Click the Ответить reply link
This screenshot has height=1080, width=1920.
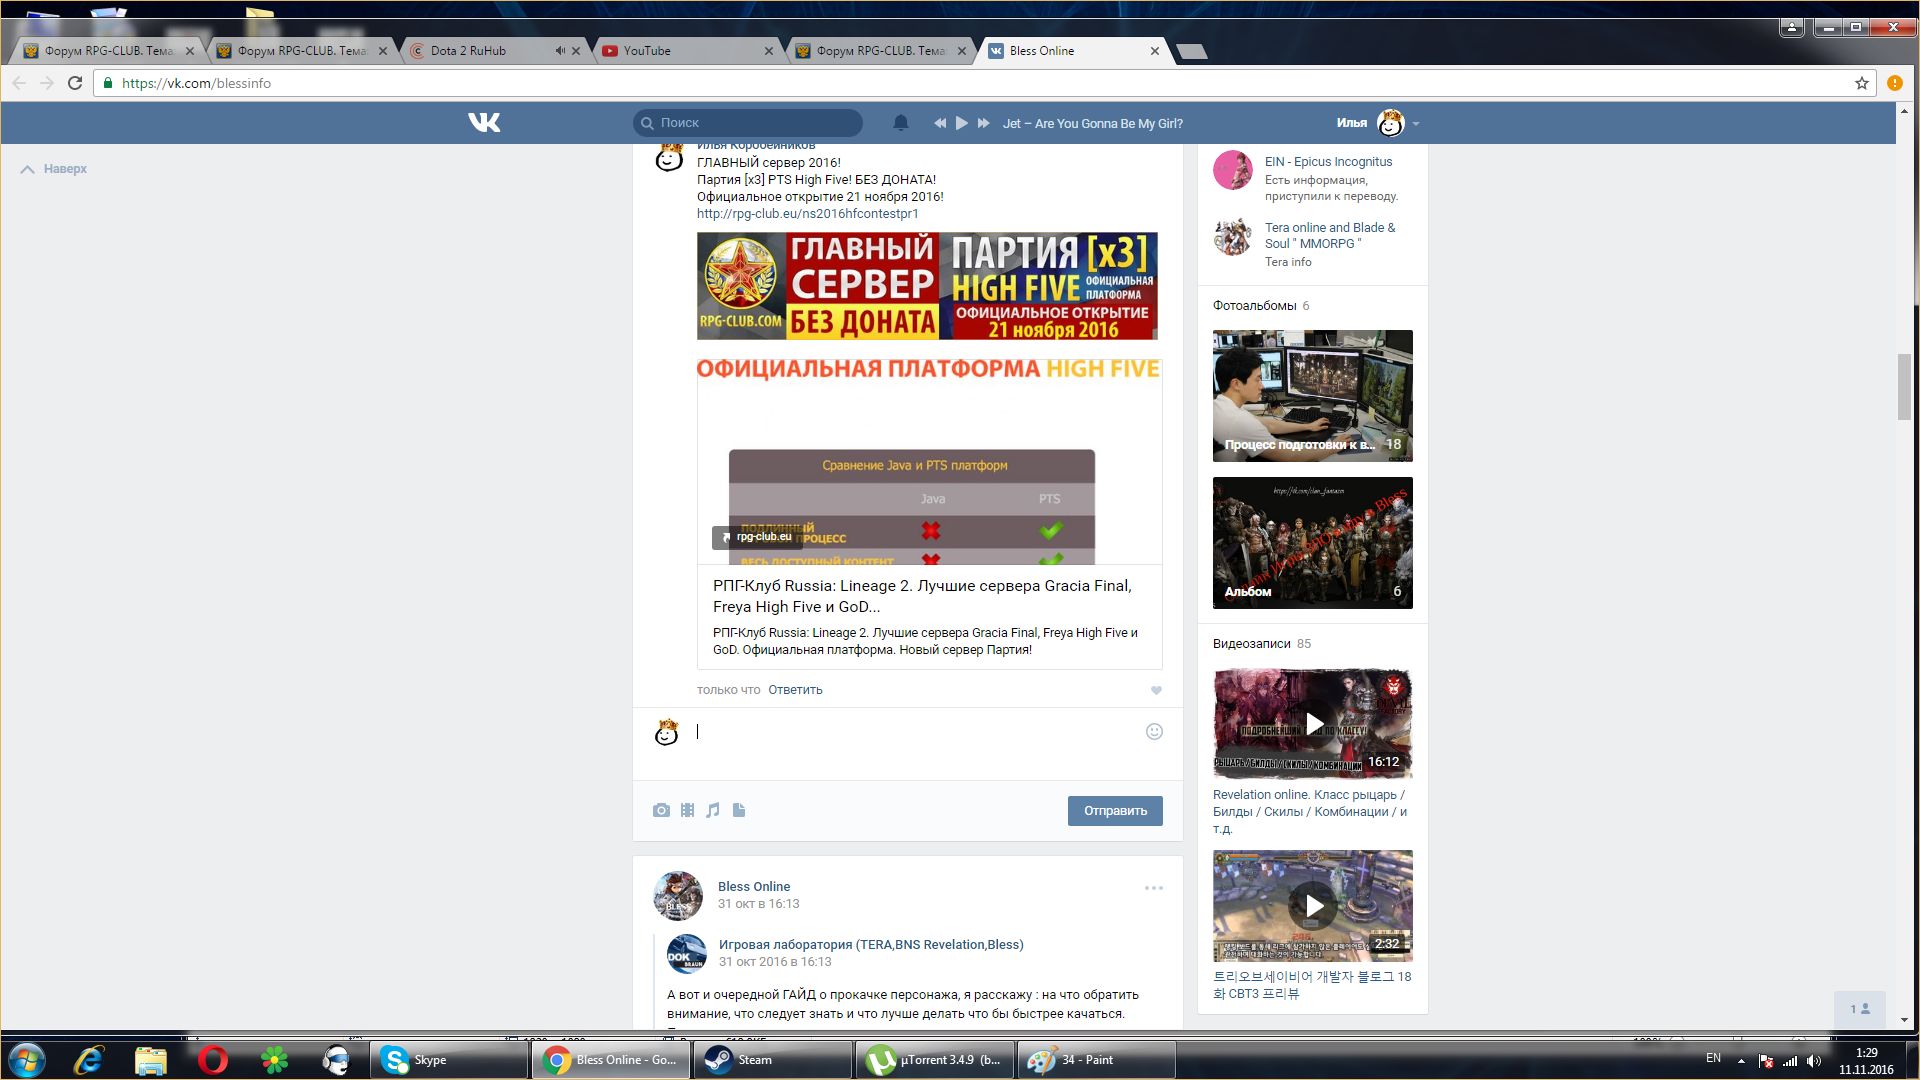coord(795,690)
